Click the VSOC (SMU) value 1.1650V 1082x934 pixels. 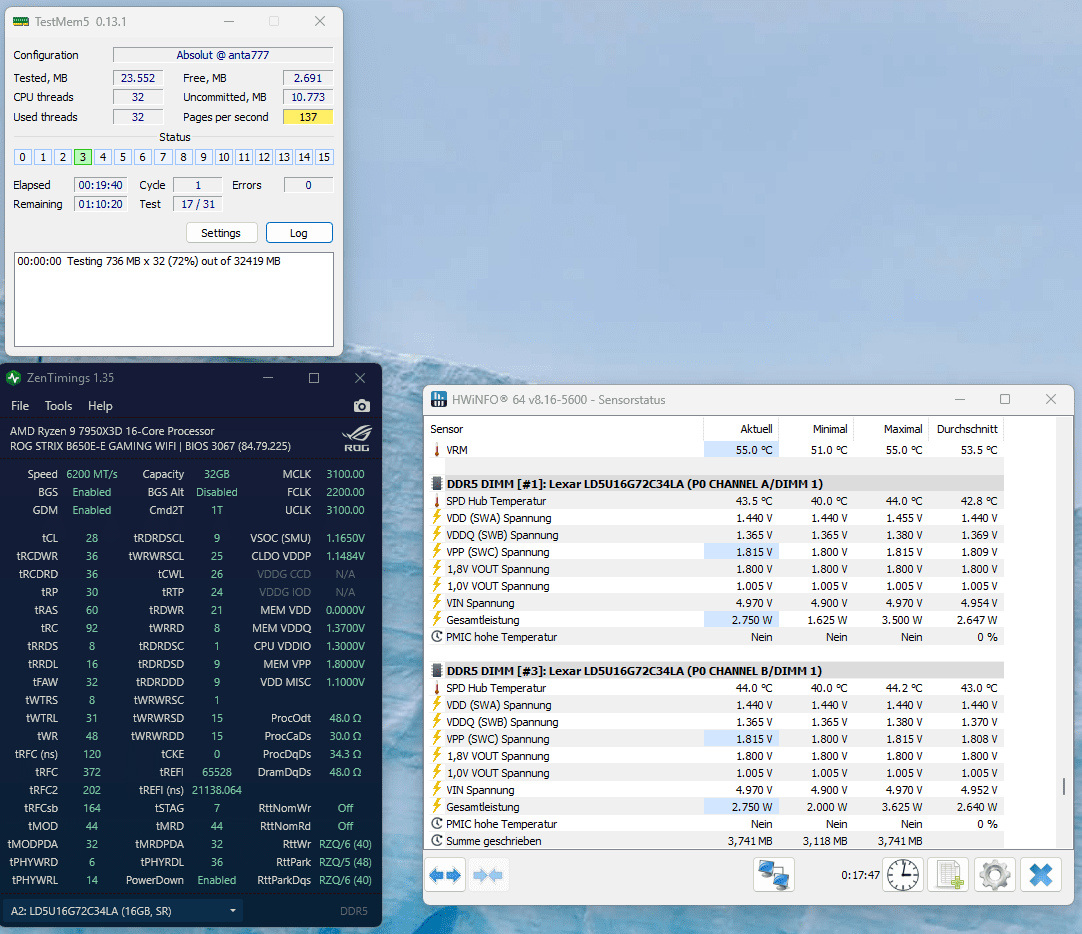point(345,538)
